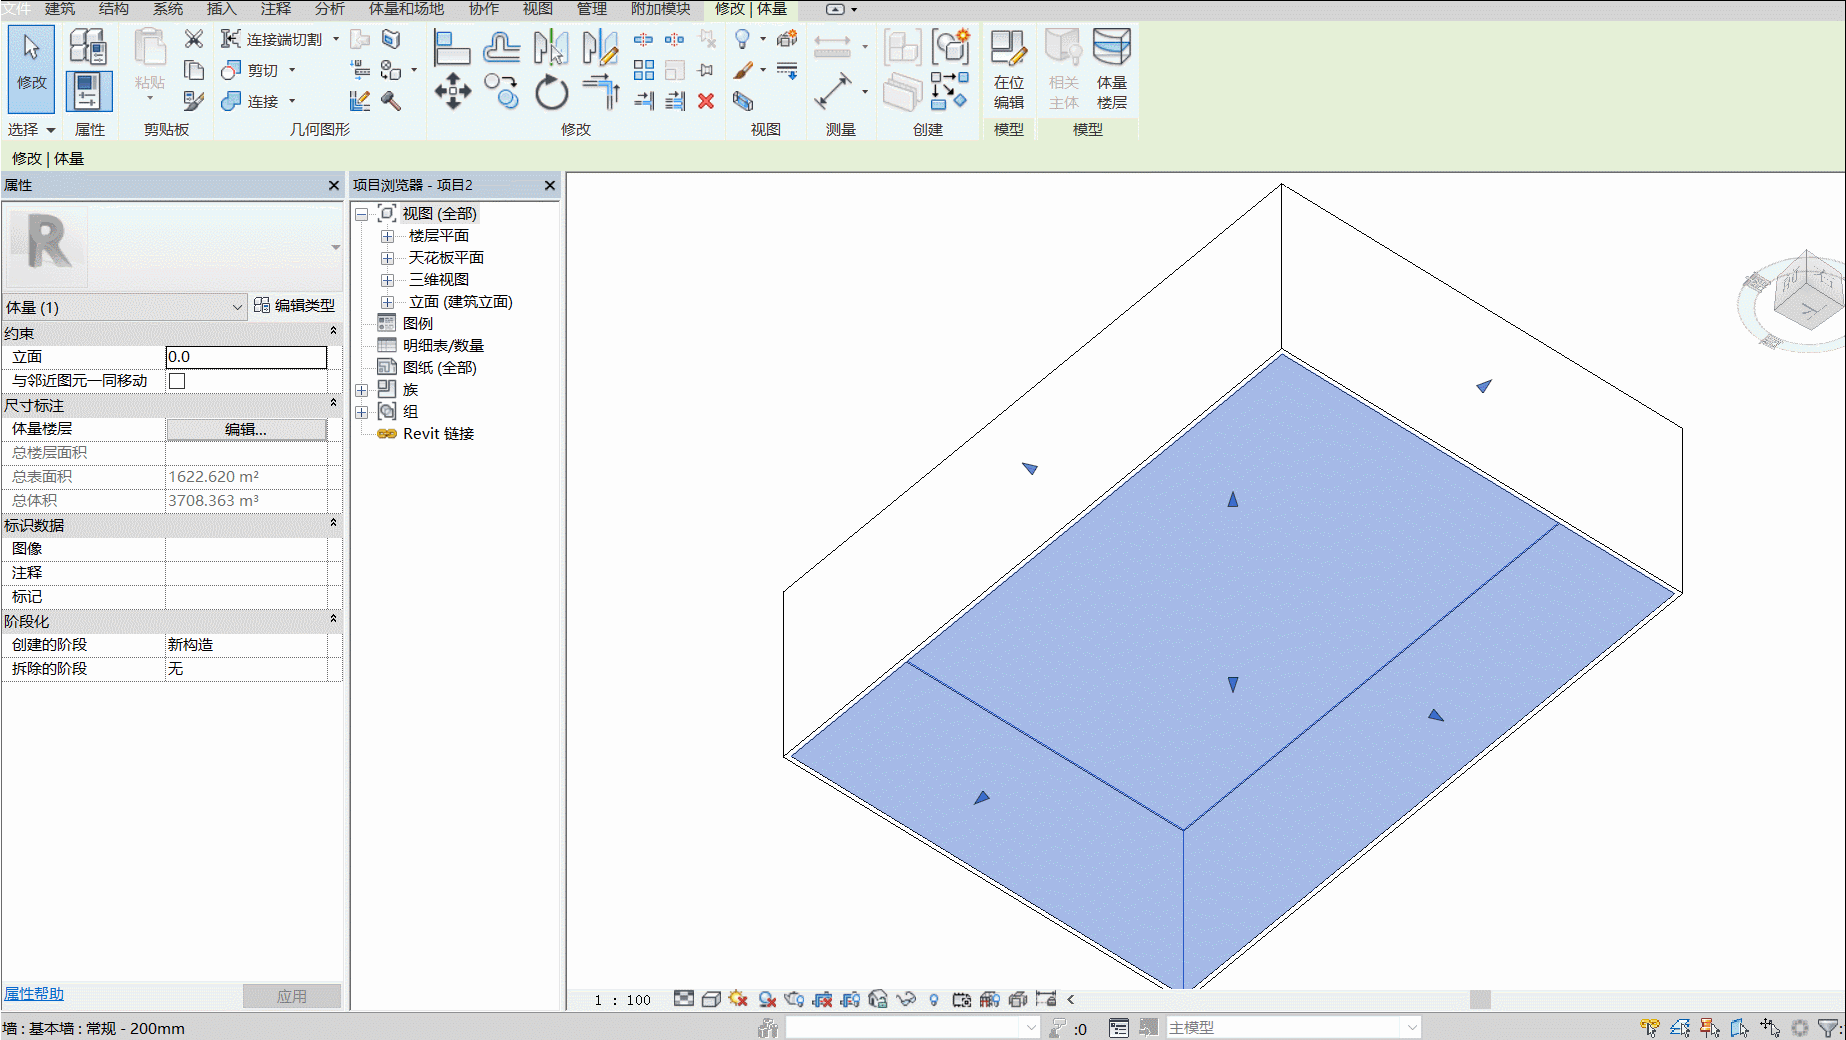The image size is (1846, 1040).
Task: Expand the 3D Views tree node
Action: point(387,280)
